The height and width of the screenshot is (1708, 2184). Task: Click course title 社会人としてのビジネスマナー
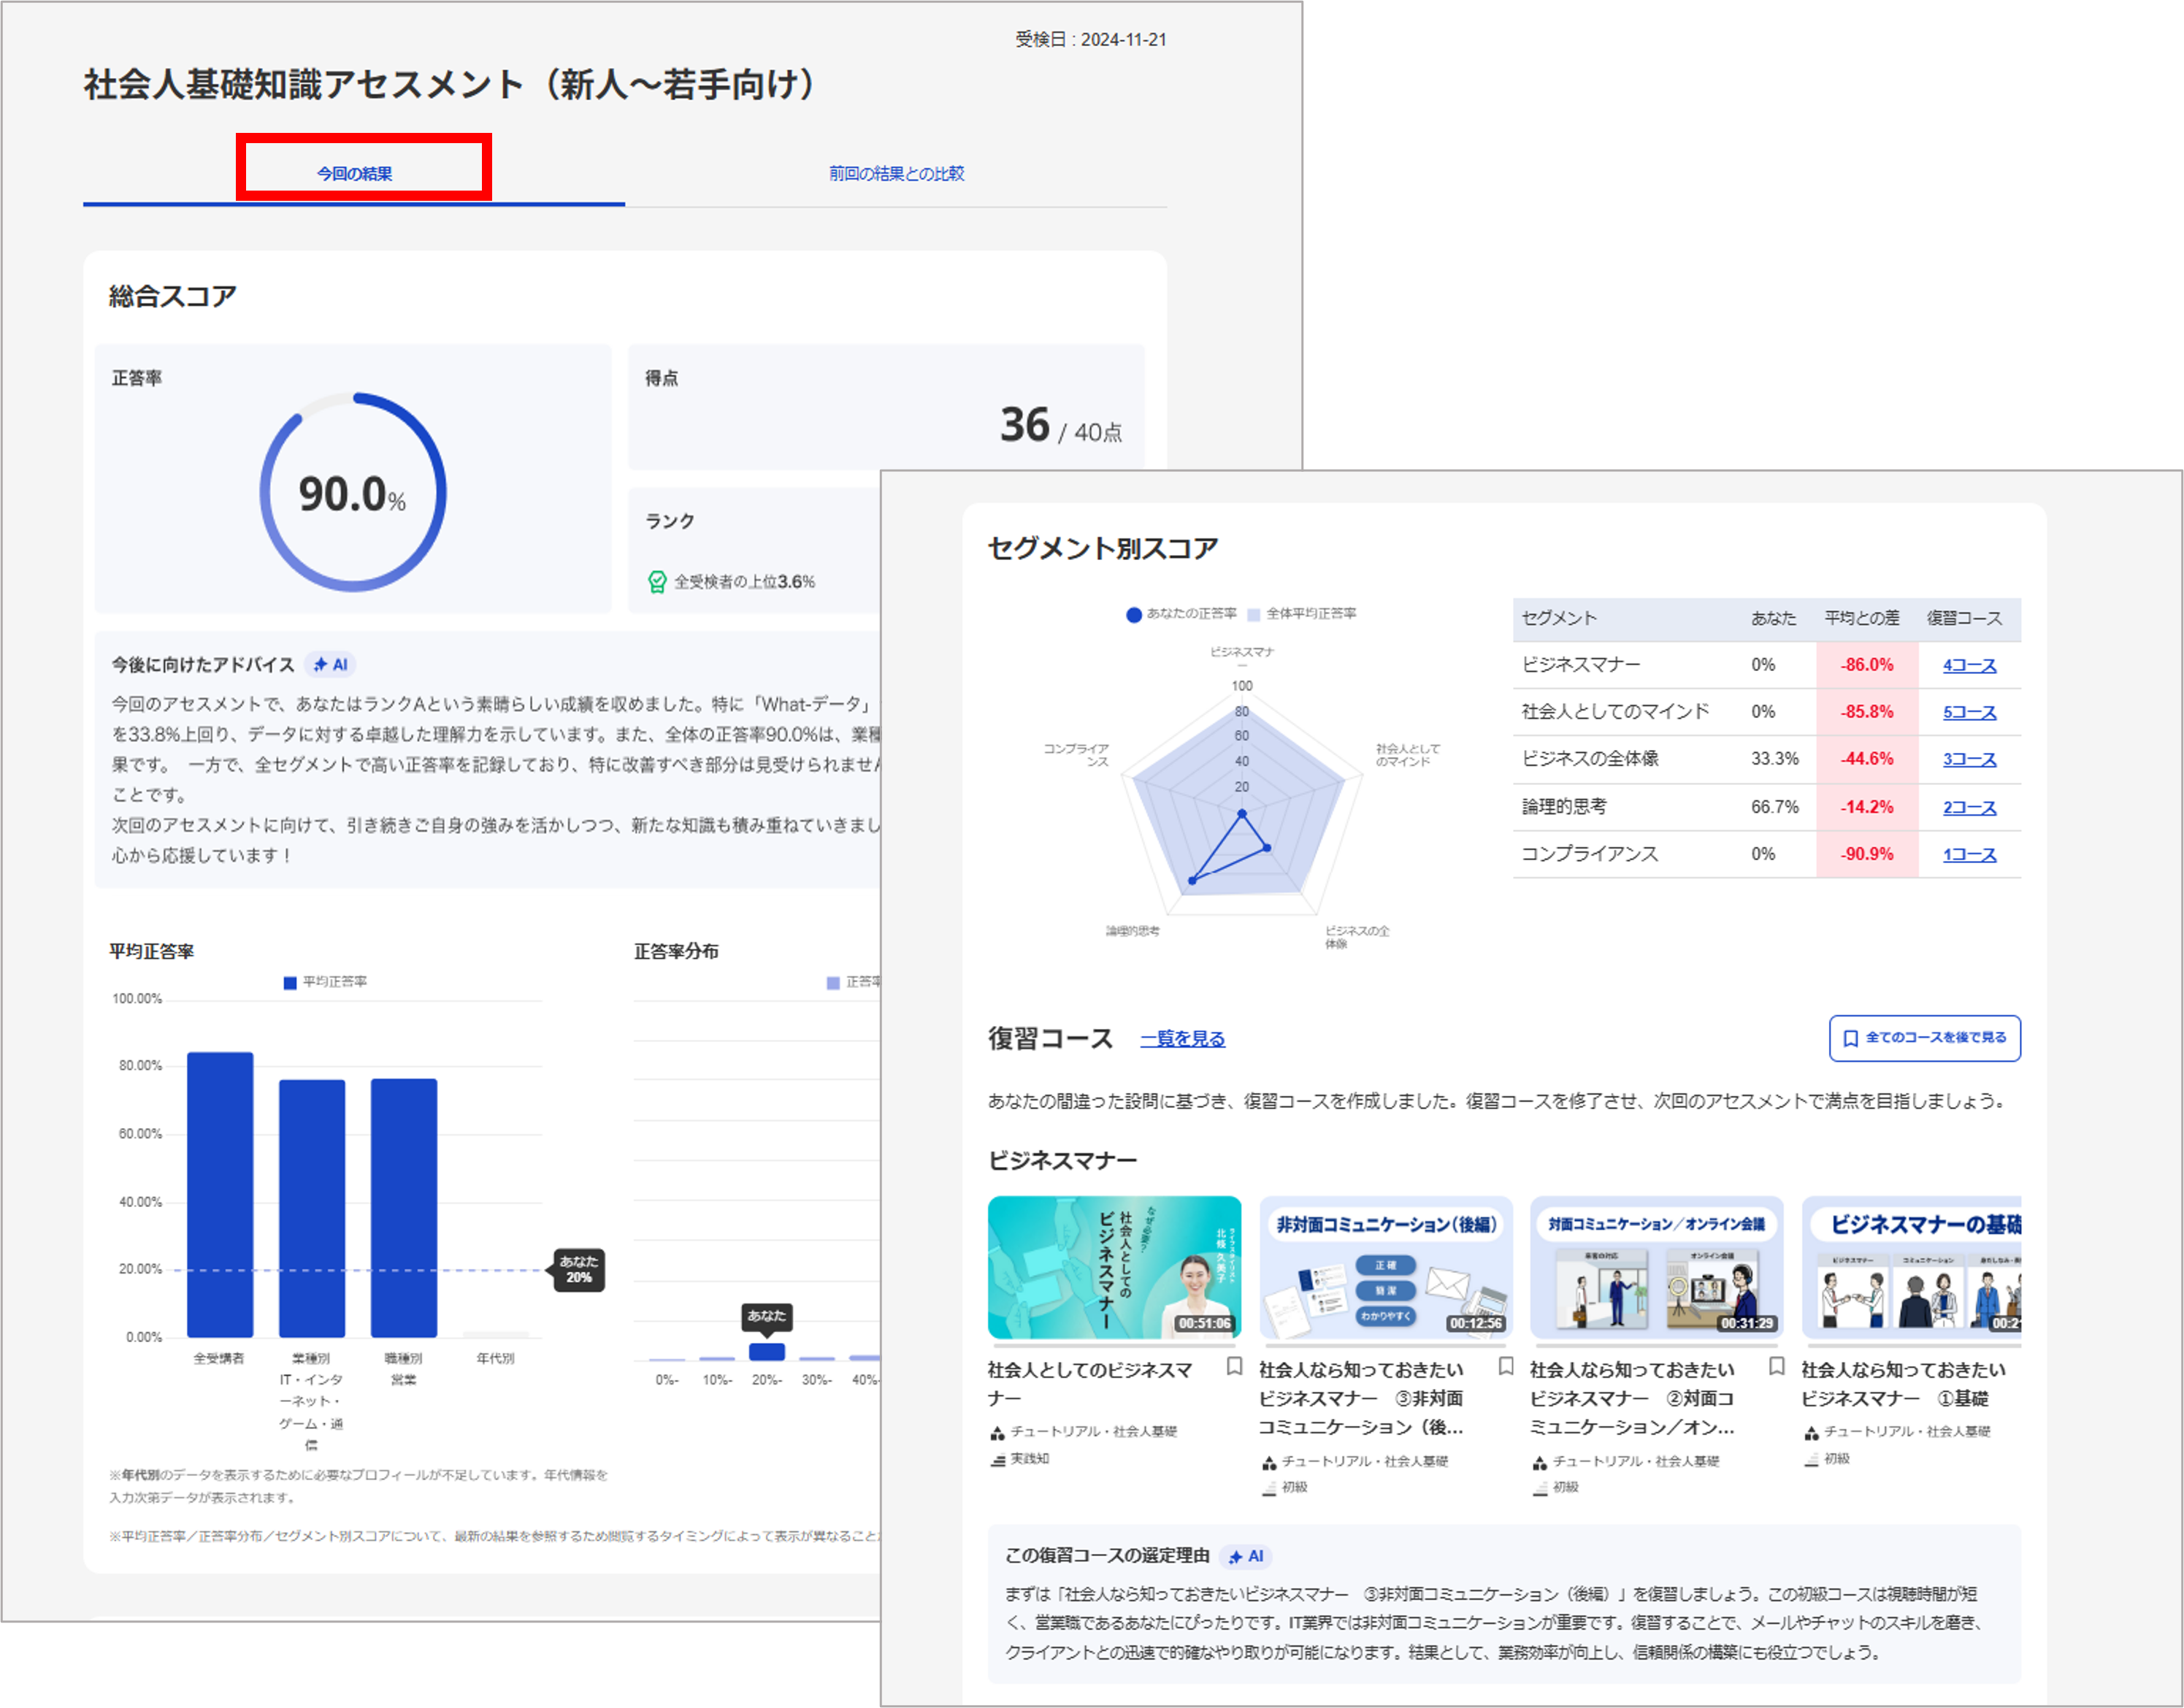1090,1384
